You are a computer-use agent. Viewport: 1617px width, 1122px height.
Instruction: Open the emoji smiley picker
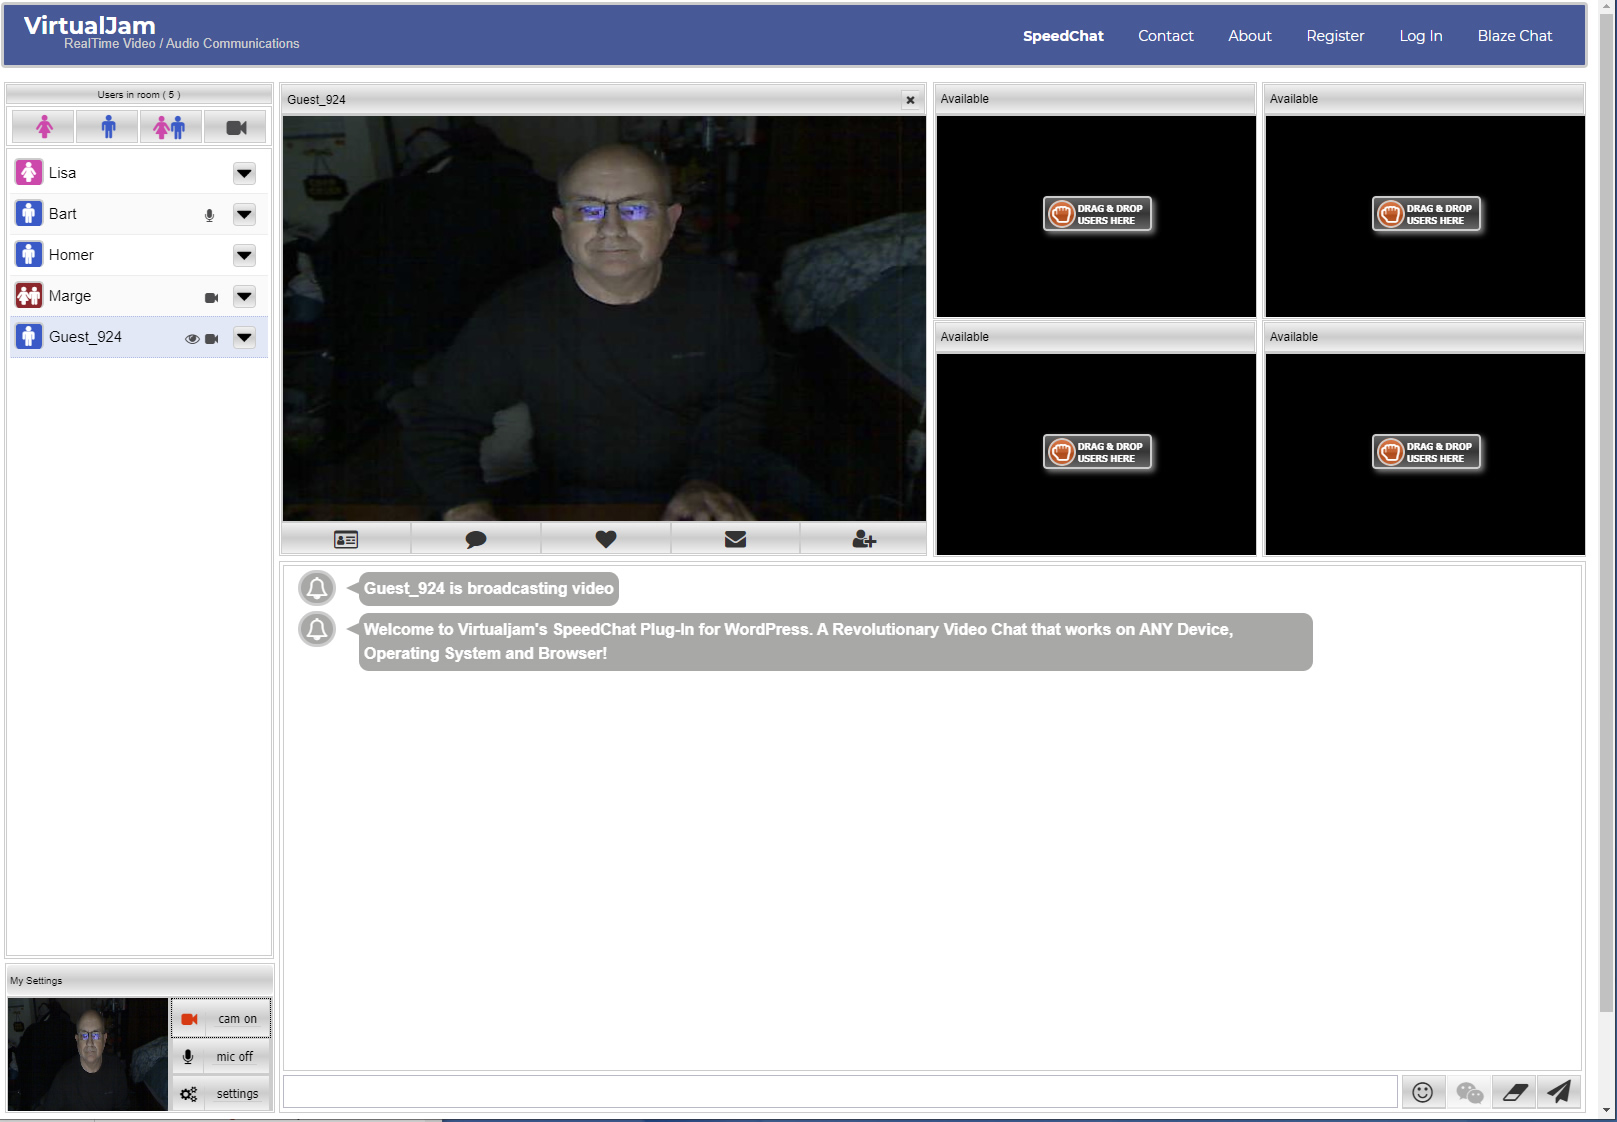[x=1424, y=1091]
